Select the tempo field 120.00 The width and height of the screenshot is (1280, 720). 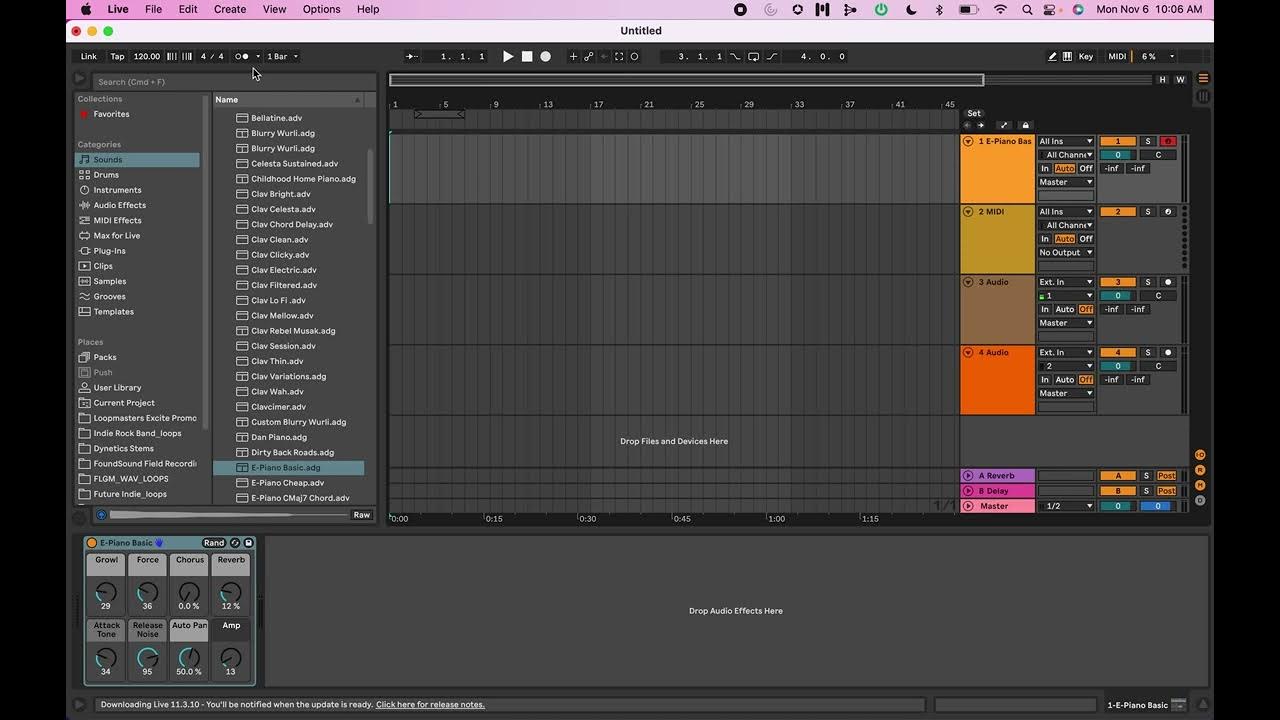pyautogui.click(x=146, y=57)
